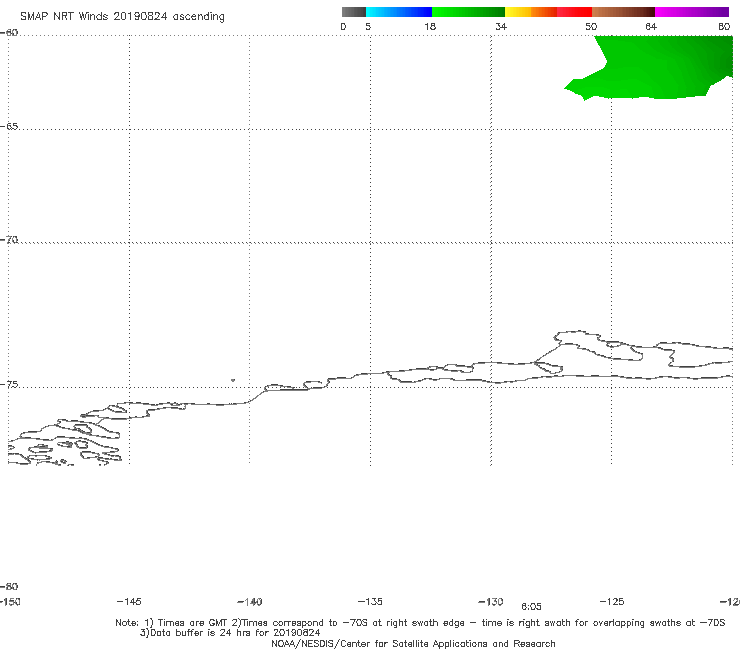Click the latitude label '-65'

coord(9,127)
